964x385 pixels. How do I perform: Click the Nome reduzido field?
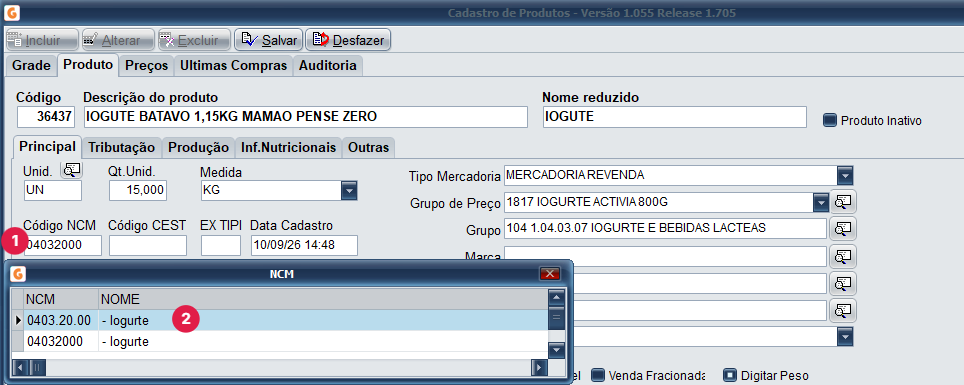point(674,117)
